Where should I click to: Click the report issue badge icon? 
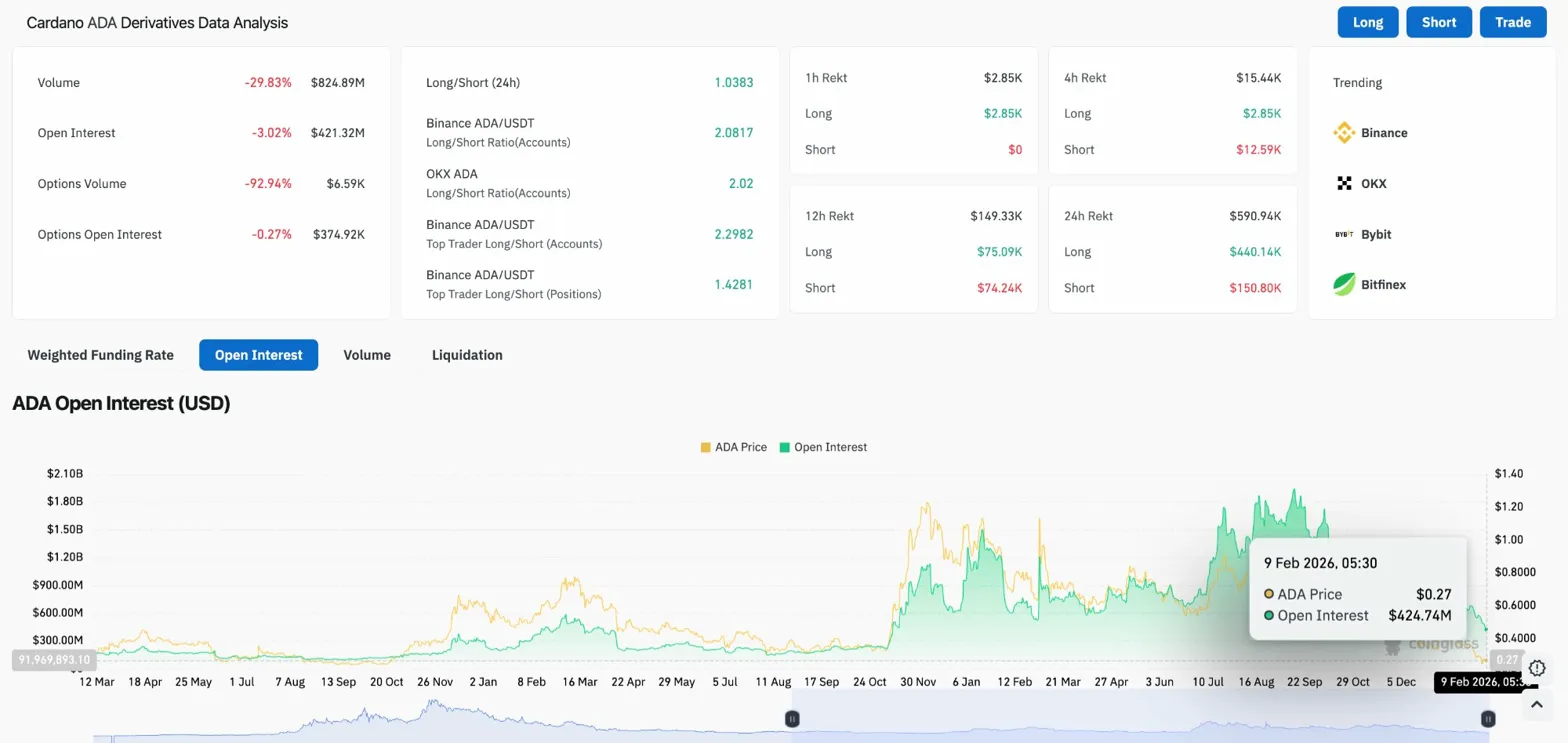(1538, 668)
